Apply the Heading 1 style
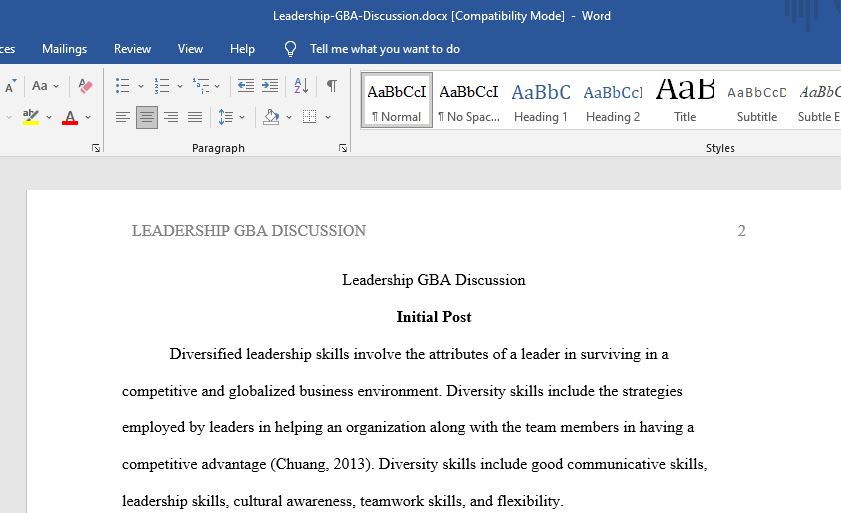Screen dimensions: 841x513 [x=541, y=100]
